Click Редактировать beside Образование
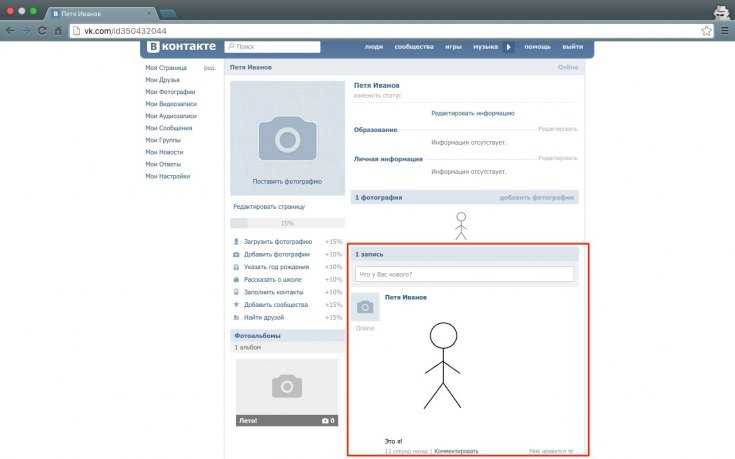 [558, 129]
